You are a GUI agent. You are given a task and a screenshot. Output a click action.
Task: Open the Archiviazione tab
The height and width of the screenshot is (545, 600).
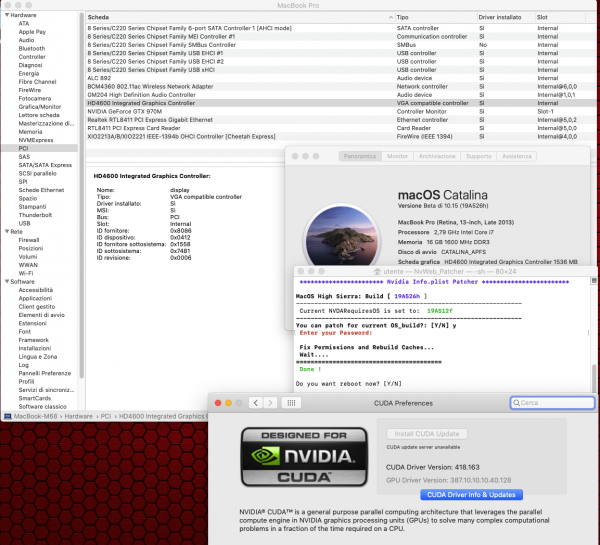tap(437, 156)
